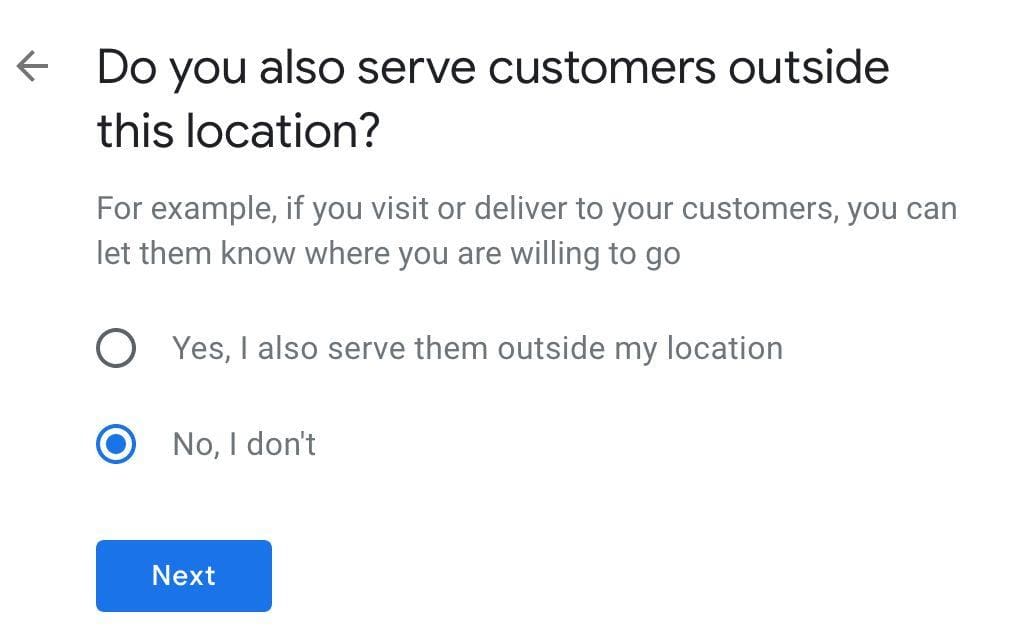The height and width of the screenshot is (642, 1024).
Task: Click the back arrow icon
Action: click(33, 67)
